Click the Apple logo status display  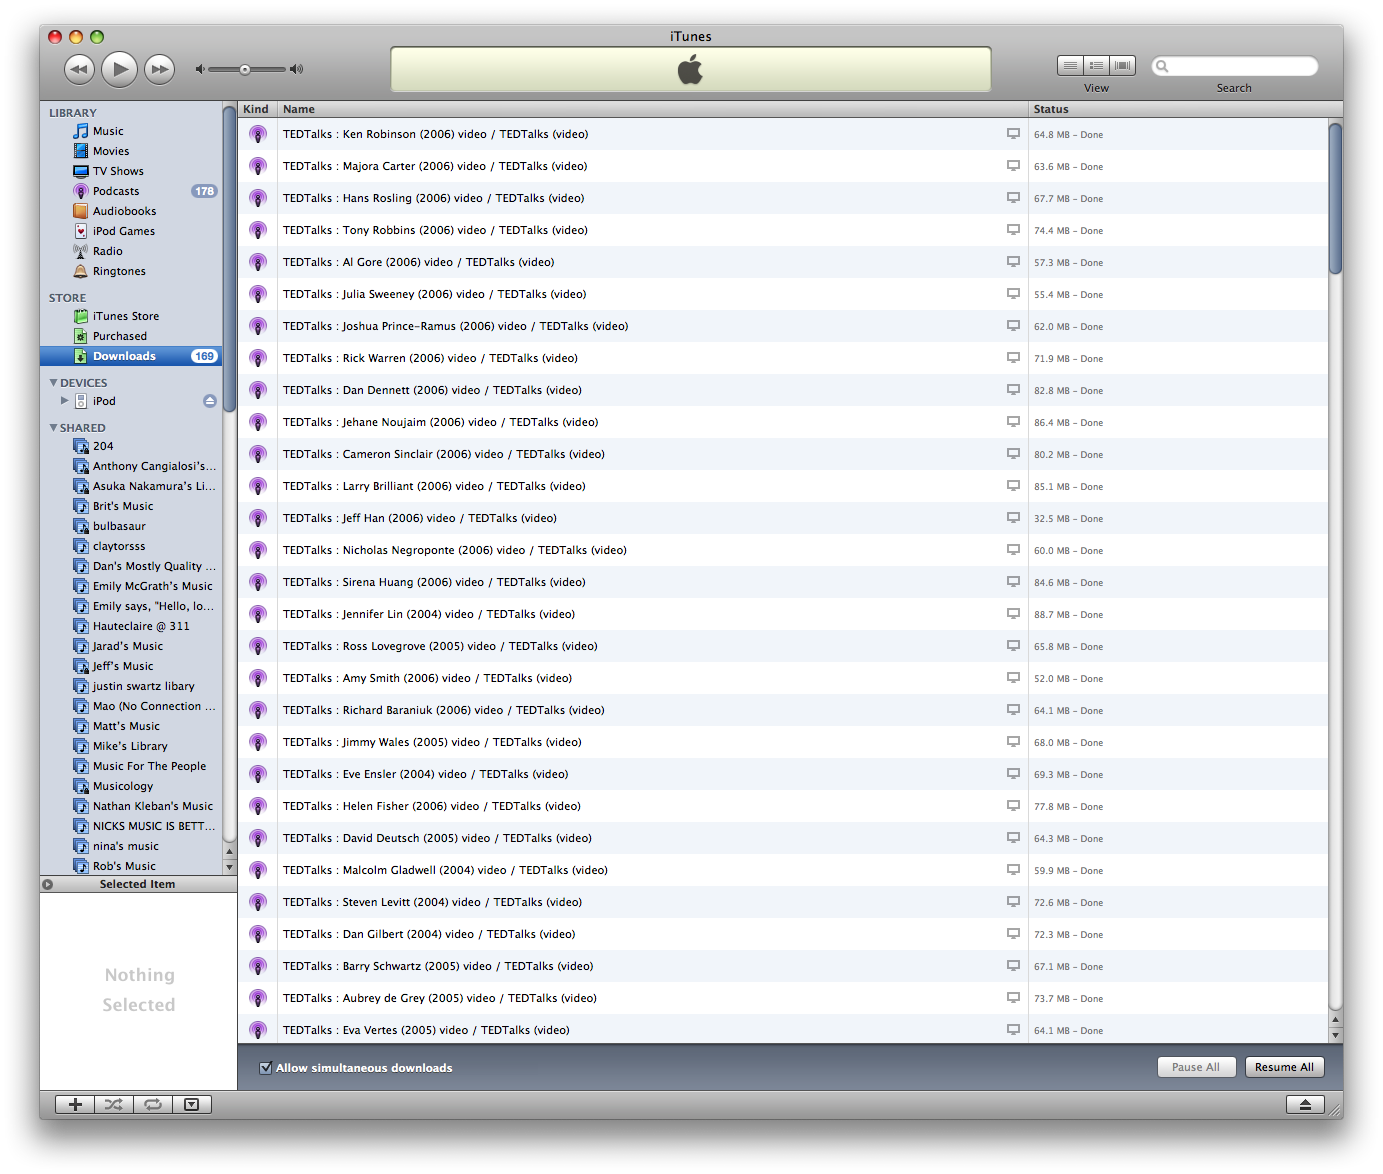point(690,69)
